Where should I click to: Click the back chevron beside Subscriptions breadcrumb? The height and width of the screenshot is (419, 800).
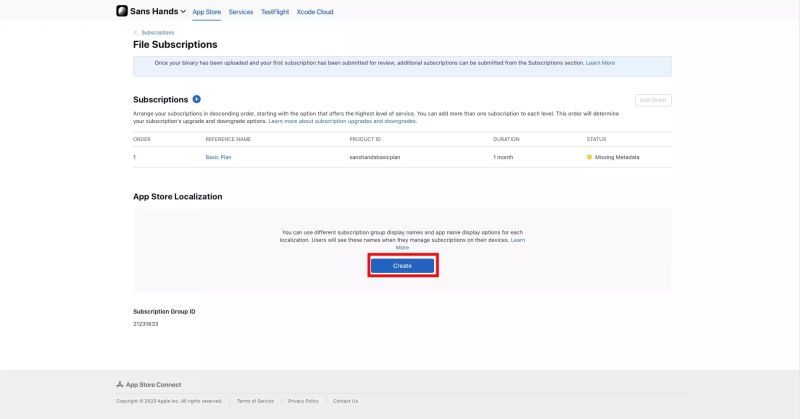click(135, 33)
